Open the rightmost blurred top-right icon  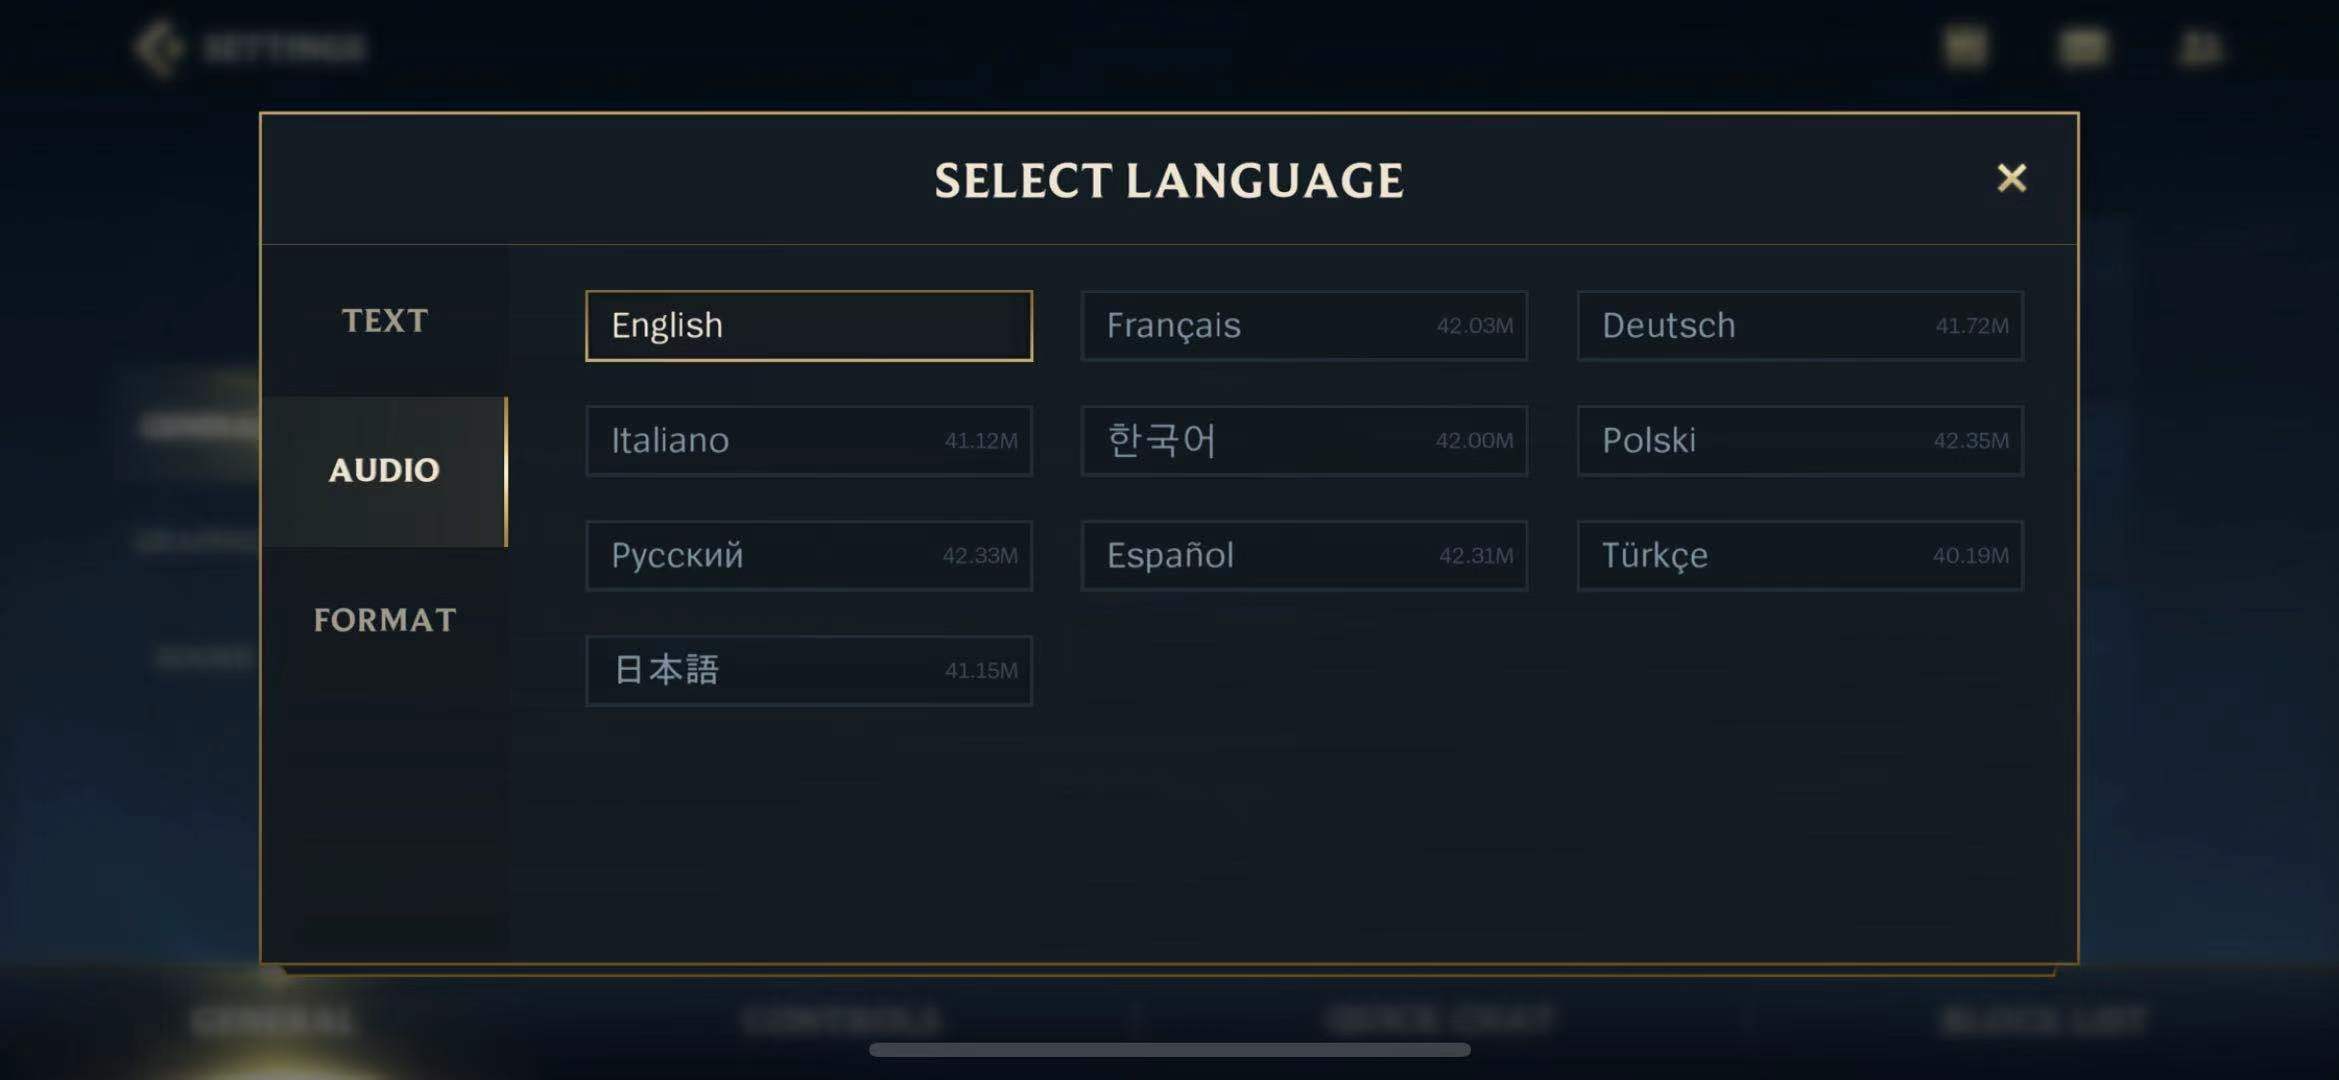pos(2201,47)
